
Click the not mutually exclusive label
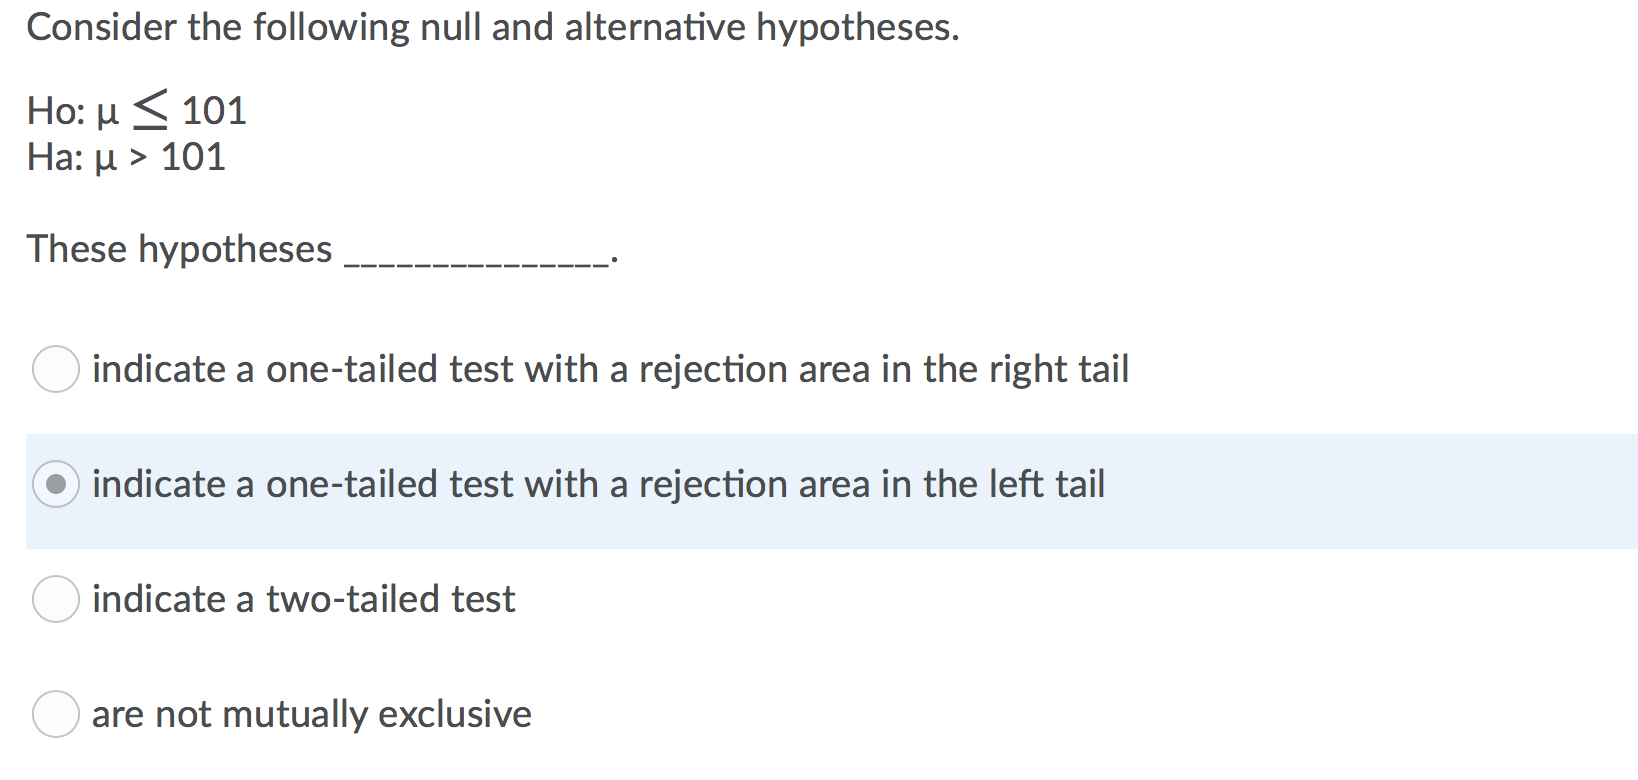click(x=311, y=714)
